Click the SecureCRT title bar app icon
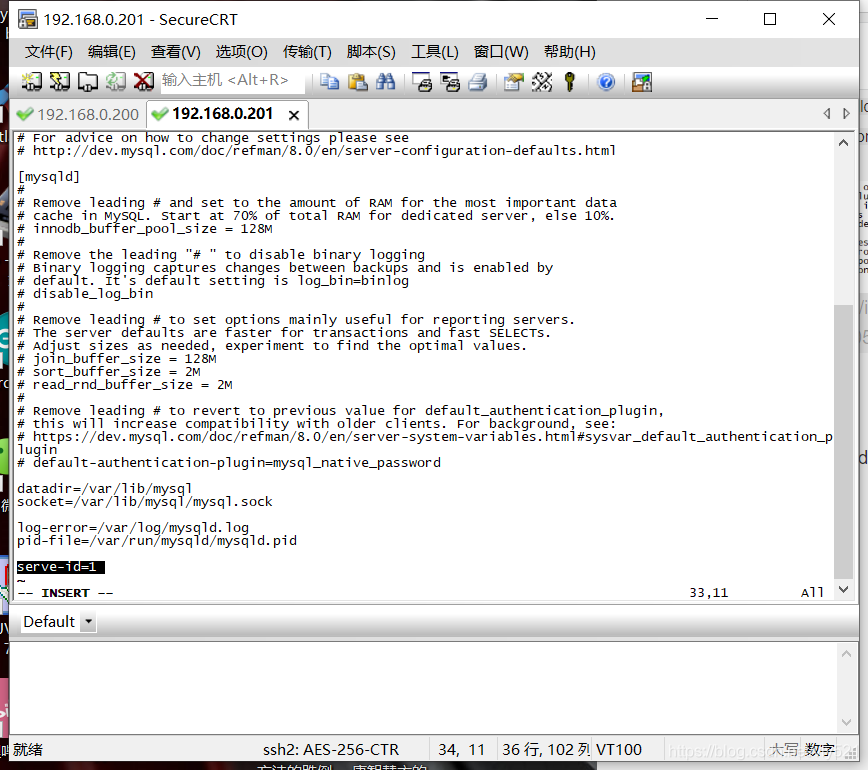The image size is (868, 770). pyautogui.click(x=28, y=19)
